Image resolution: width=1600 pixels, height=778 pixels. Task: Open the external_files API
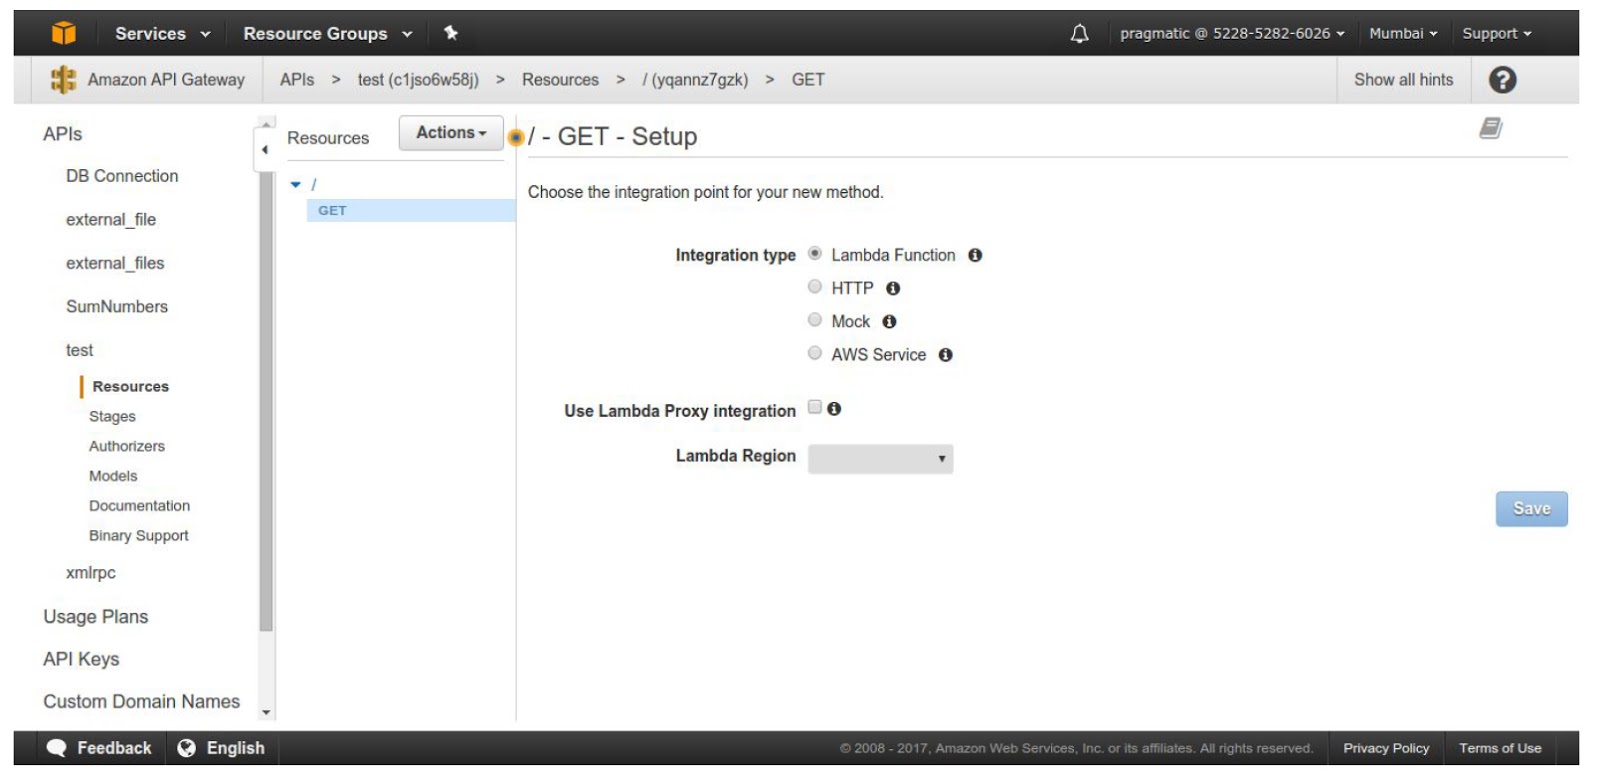[115, 263]
